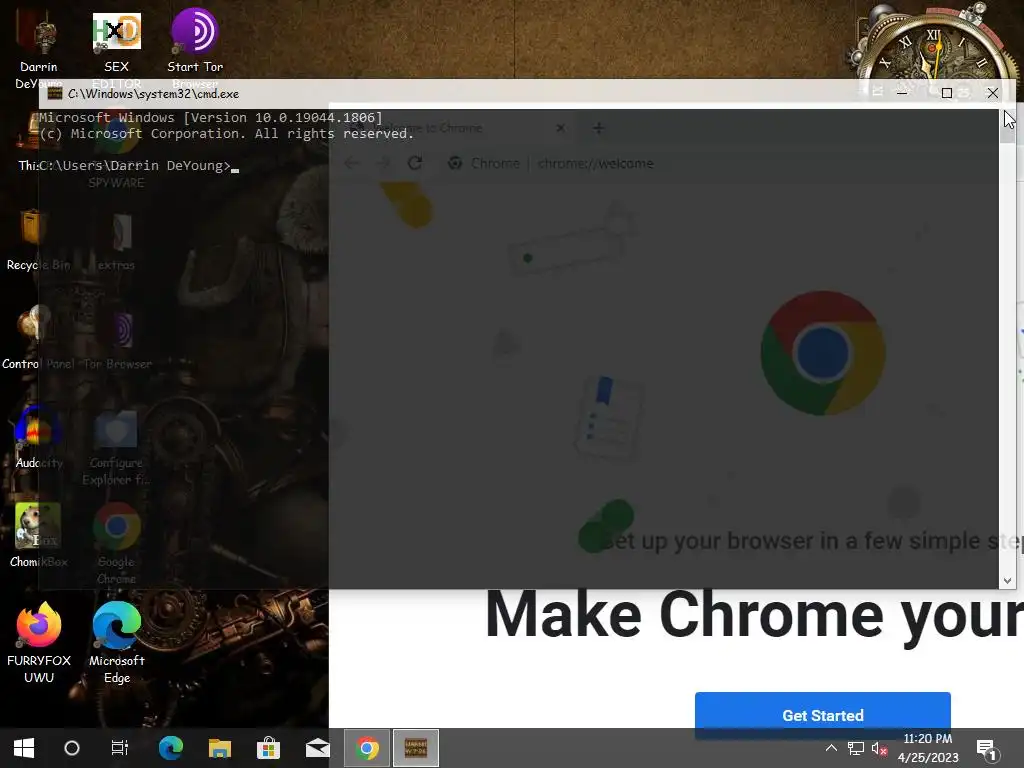The height and width of the screenshot is (768, 1024).
Task: Show hidden tray icons chevron
Action: [831, 748]
